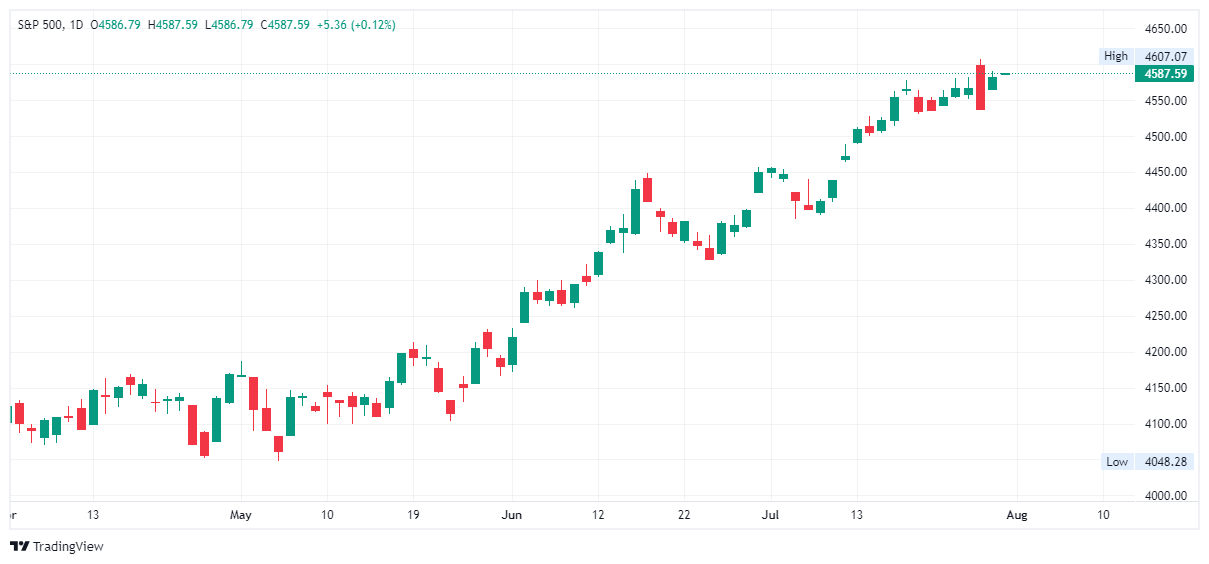Click the 4150.00 price axis label

[x=1166, y=388]
